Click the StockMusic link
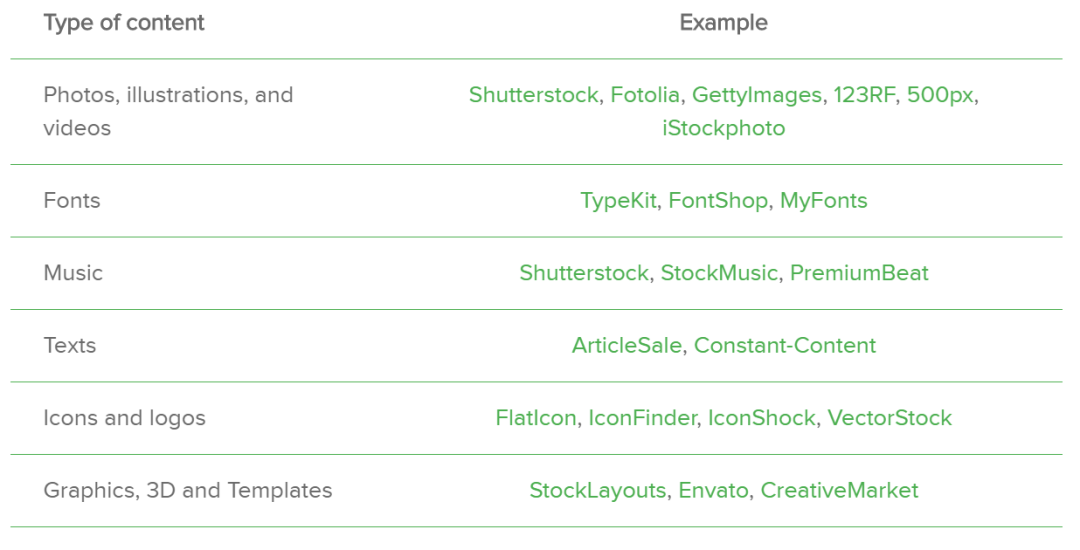 (718, 273)
